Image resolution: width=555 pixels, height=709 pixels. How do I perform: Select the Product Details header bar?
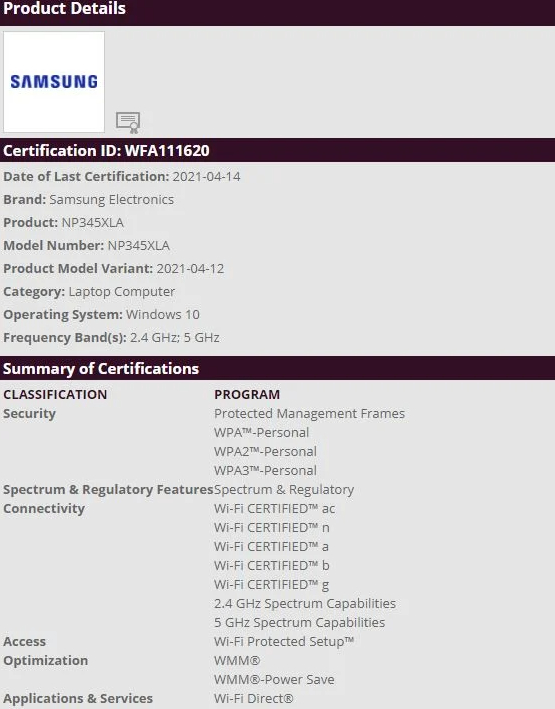click(277, 11)
